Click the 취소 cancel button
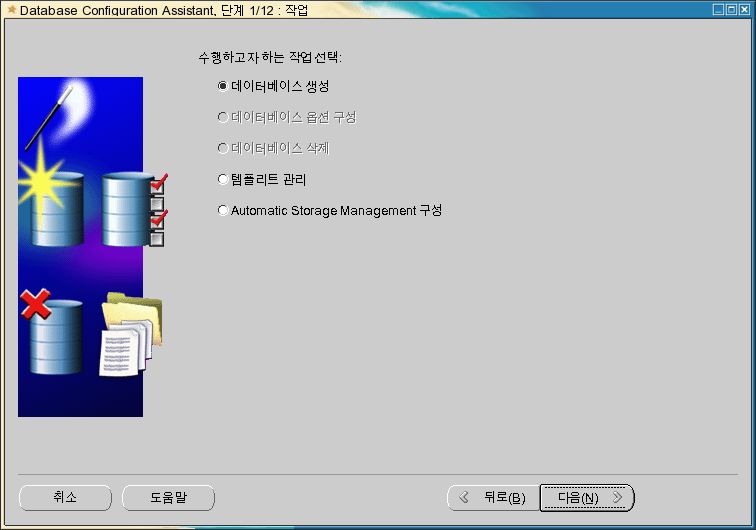Image resolution: width=756 pixels, height=530 pixels. (x=65, y=497)
